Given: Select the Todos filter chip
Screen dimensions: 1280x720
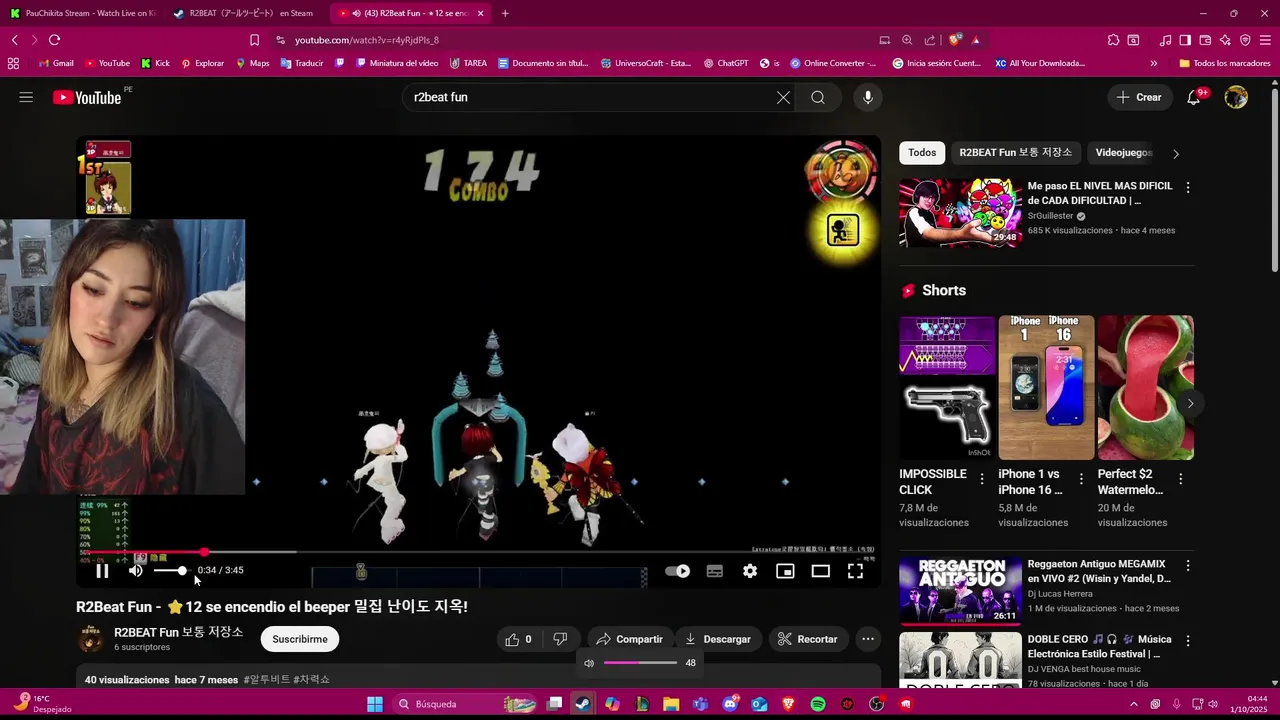Looking at the screenshot, I should (922, 153).
